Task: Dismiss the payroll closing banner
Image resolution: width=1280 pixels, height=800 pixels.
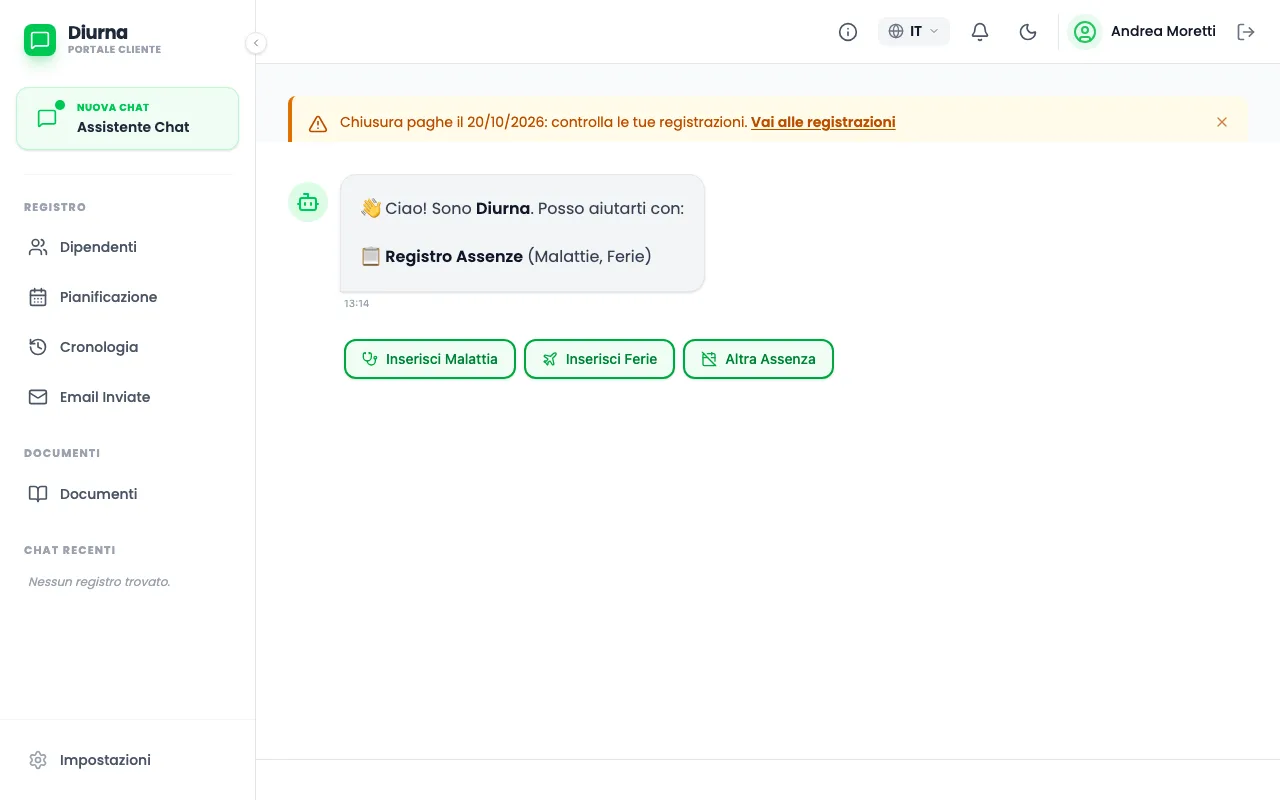Action: click(1222, 122)
